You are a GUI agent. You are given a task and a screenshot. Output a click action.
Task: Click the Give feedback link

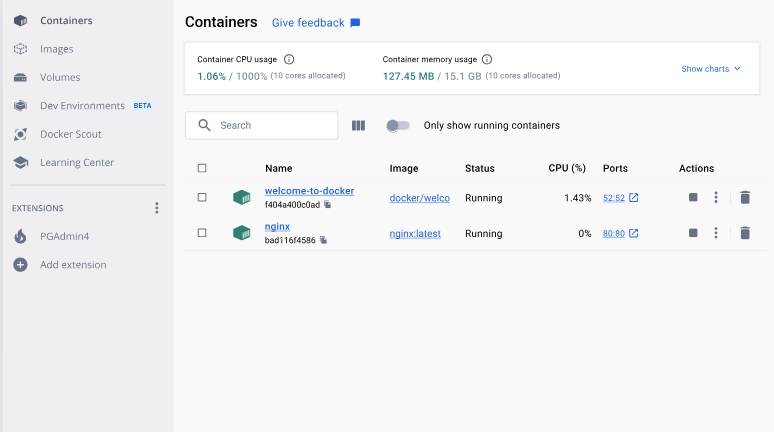click(x=308, y=23)
